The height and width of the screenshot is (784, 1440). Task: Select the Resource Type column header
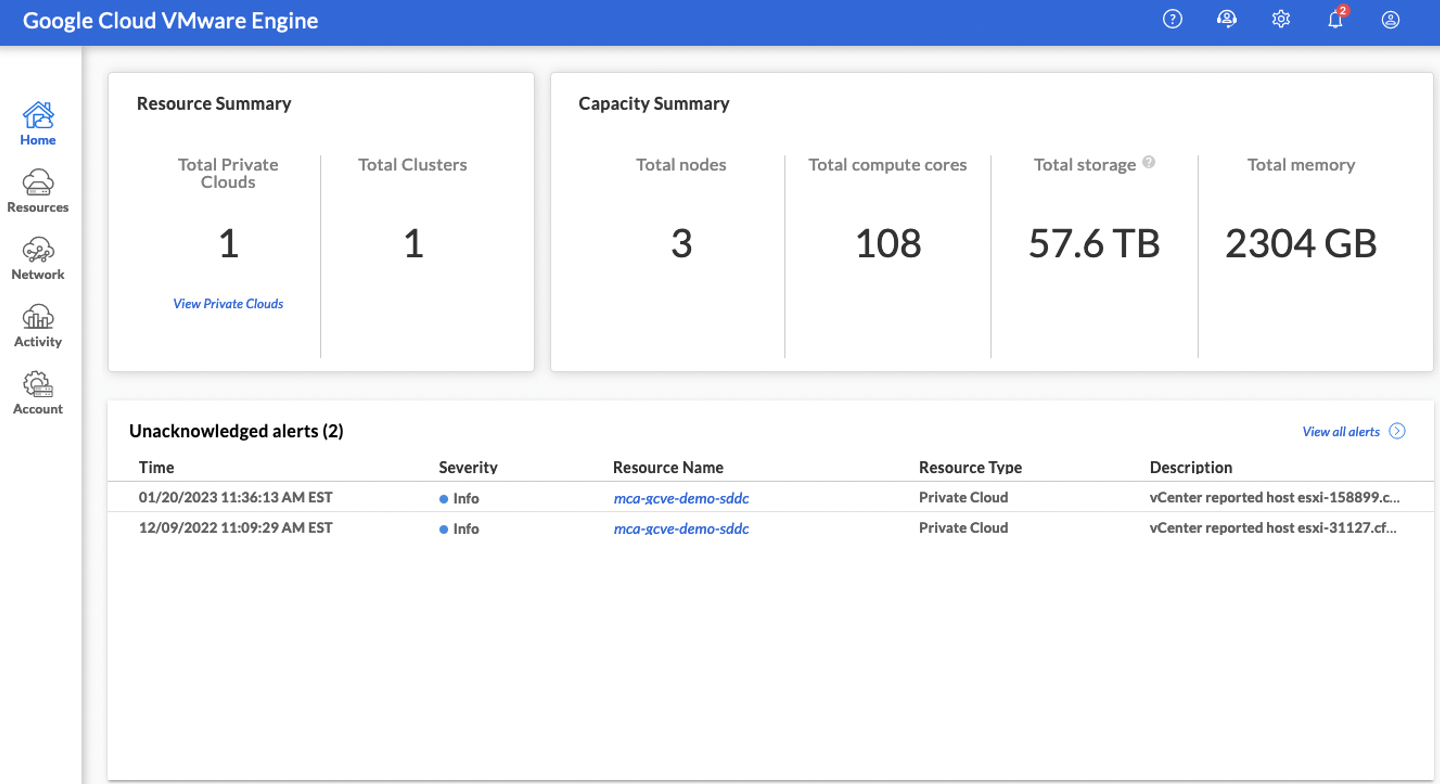click(x=970, y=467)
